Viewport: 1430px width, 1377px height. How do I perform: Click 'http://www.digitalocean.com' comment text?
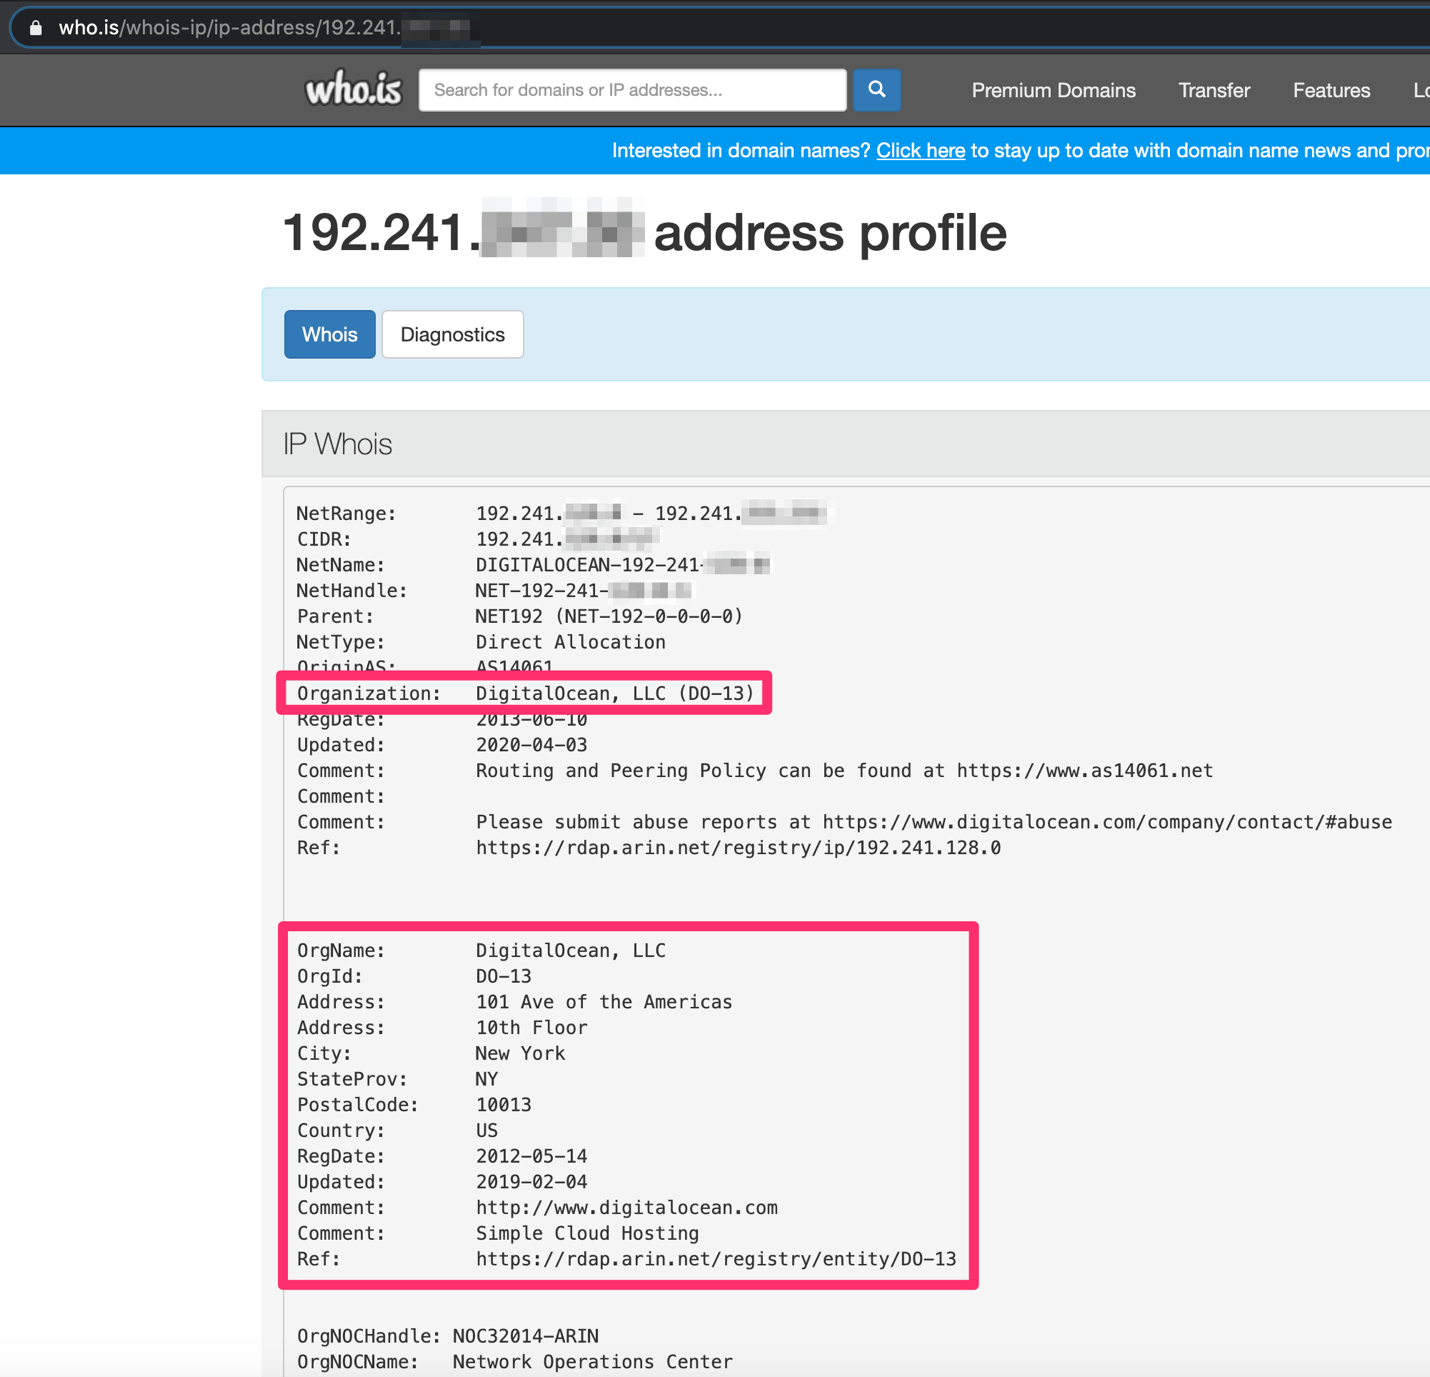point(626,1208)
